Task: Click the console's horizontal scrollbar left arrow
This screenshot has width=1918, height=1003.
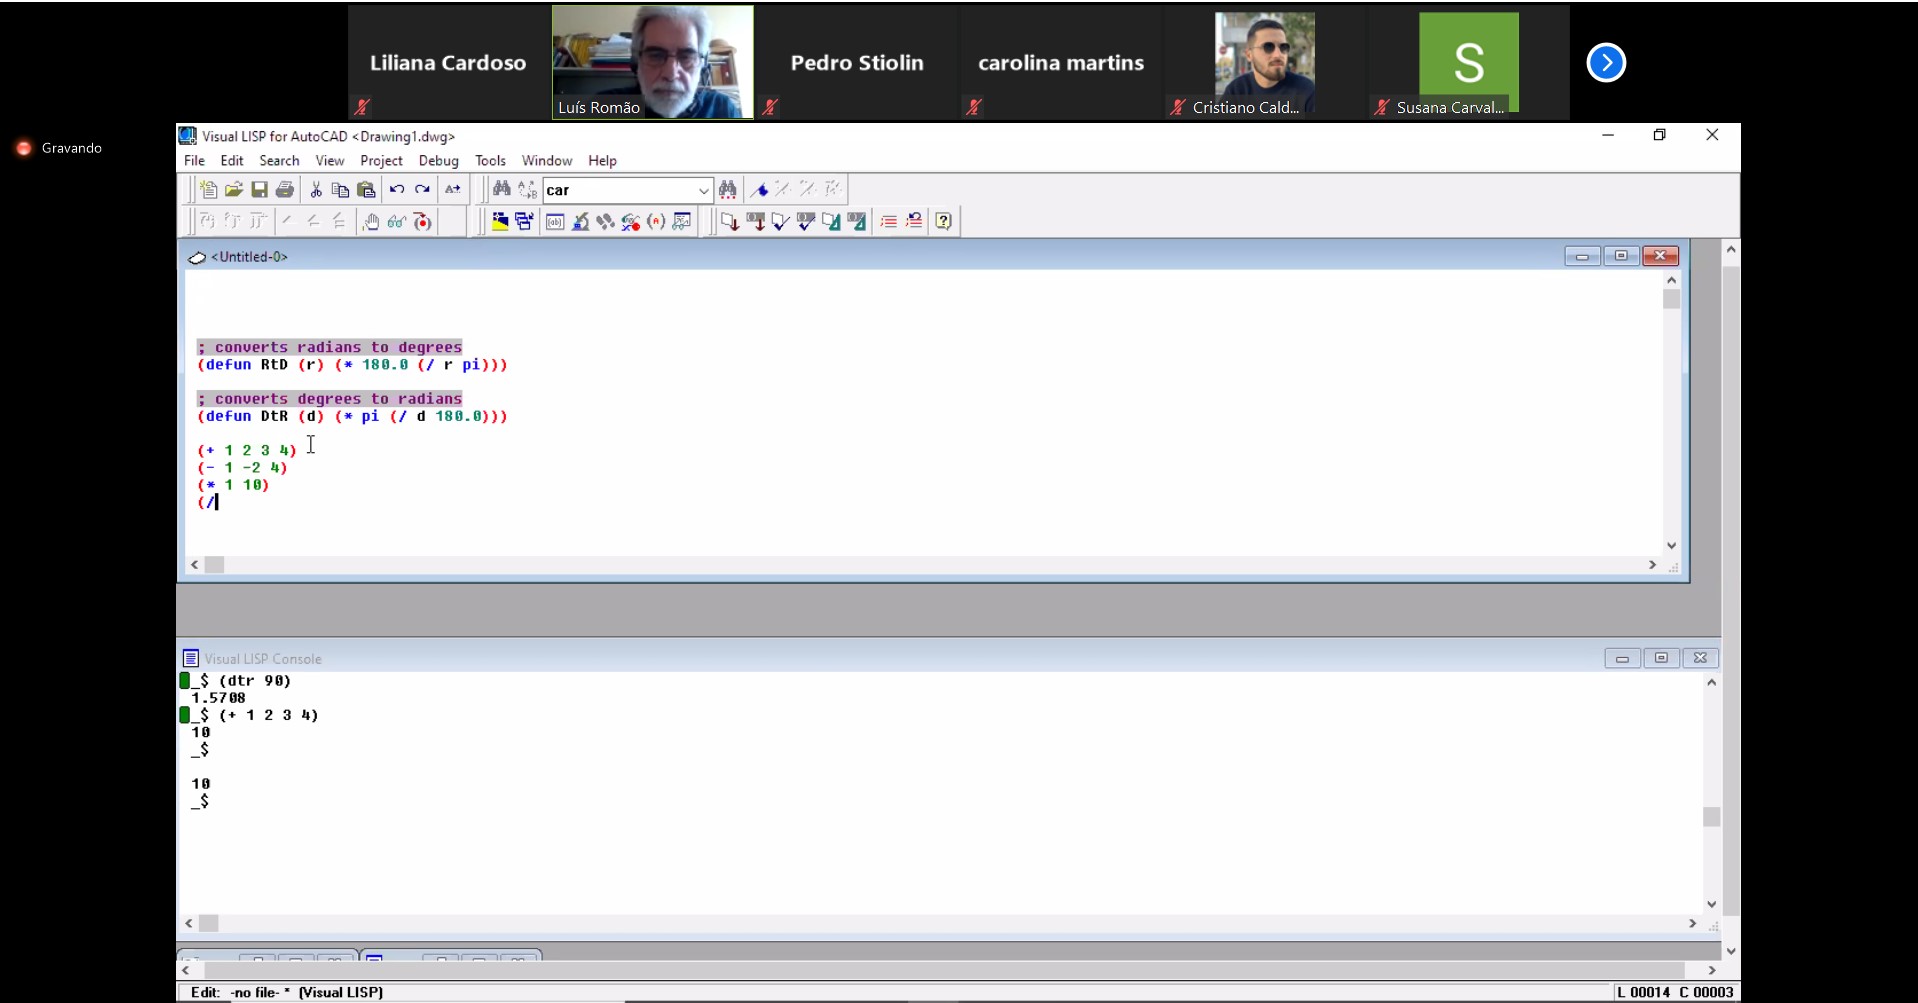Action: [x=189, y=923]
